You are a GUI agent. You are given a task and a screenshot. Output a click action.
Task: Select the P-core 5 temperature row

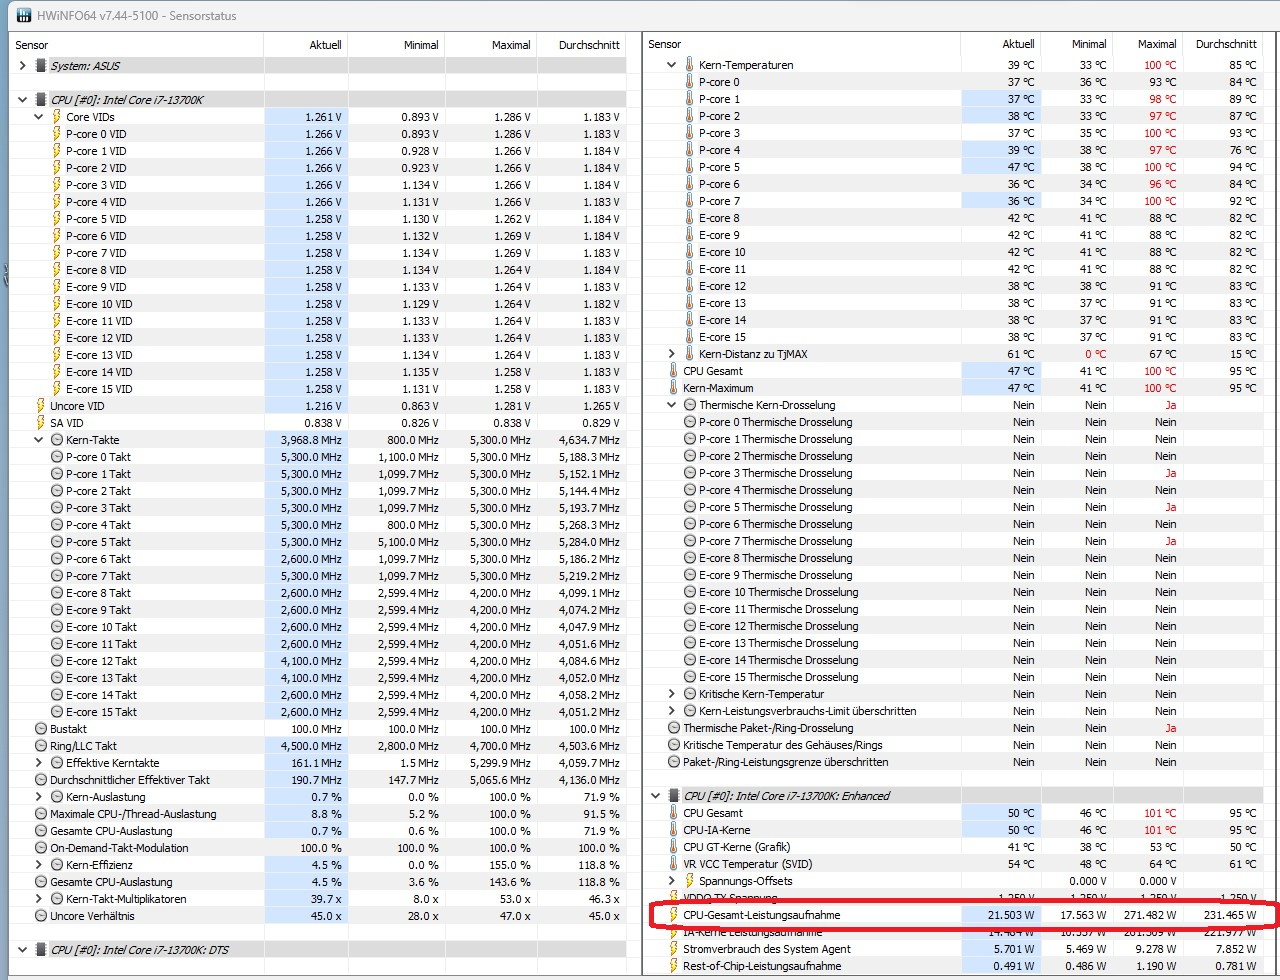pos(954,167)
